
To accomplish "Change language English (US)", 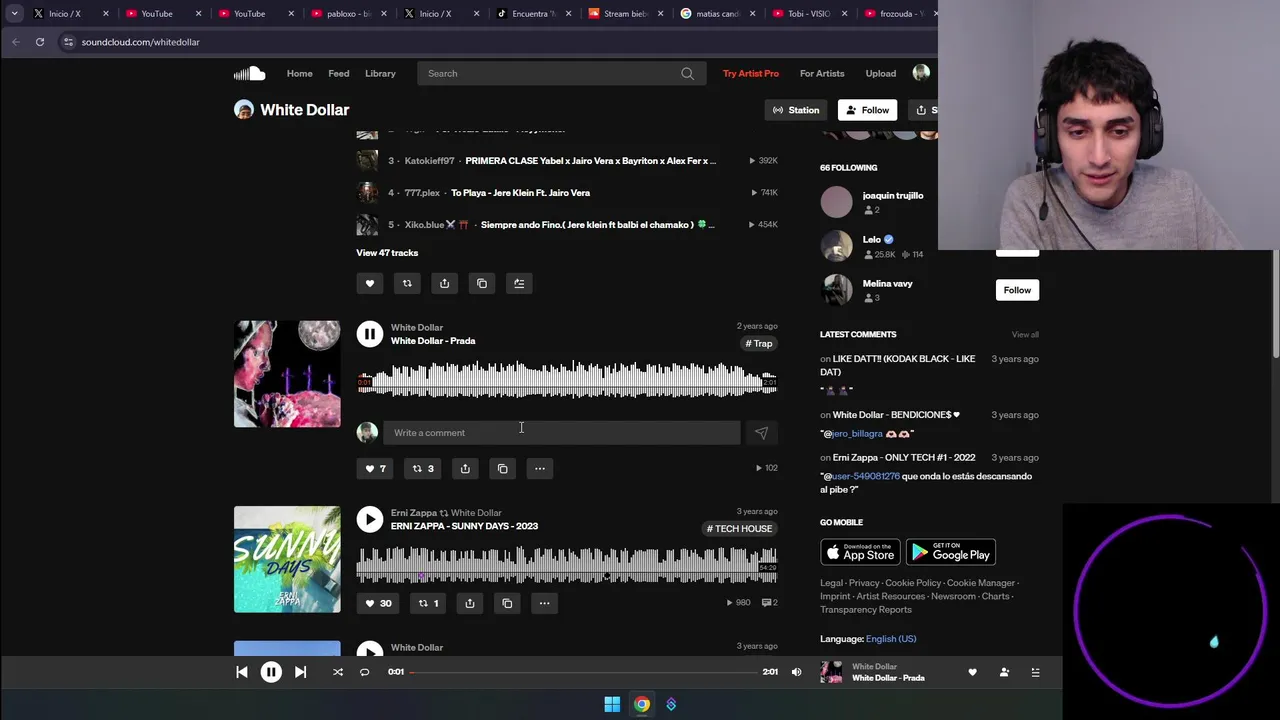I will (x=891, y=639).
